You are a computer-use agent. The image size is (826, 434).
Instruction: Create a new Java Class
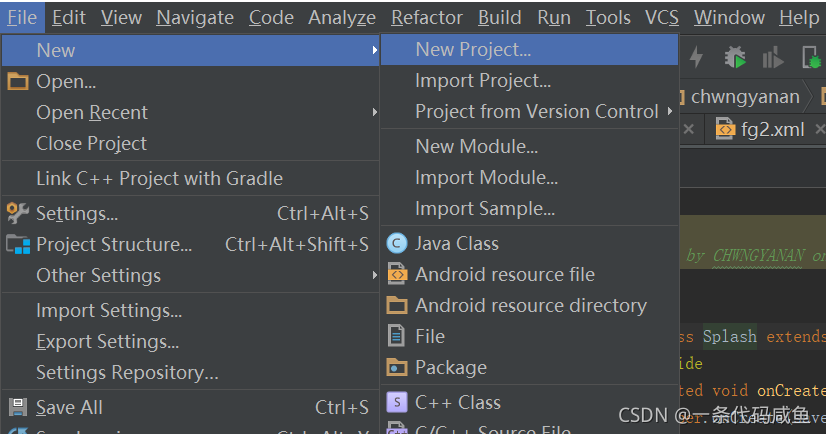click(x=456, y=243)
